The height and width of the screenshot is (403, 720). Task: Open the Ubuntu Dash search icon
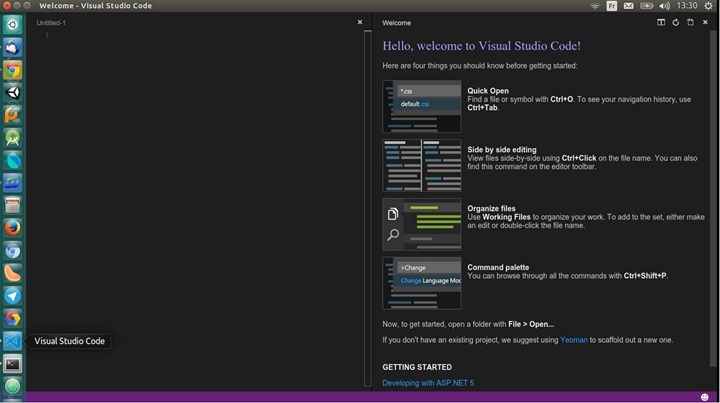[12, 25]
